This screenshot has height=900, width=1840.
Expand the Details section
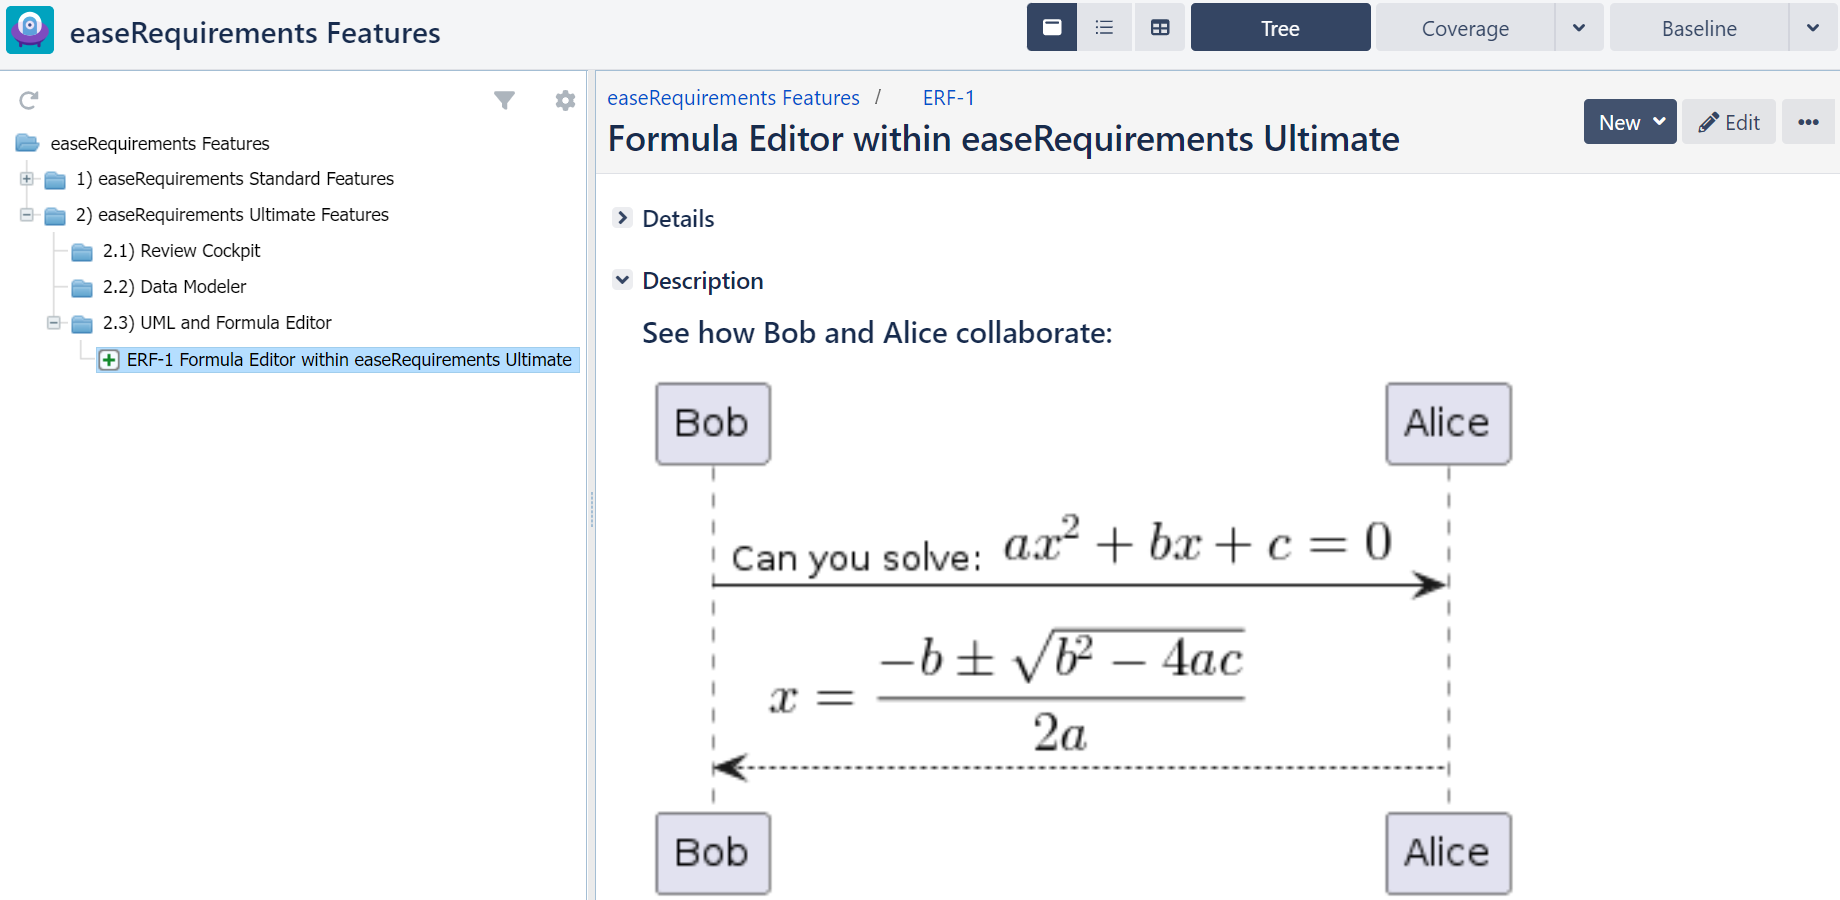pos(622,218)
